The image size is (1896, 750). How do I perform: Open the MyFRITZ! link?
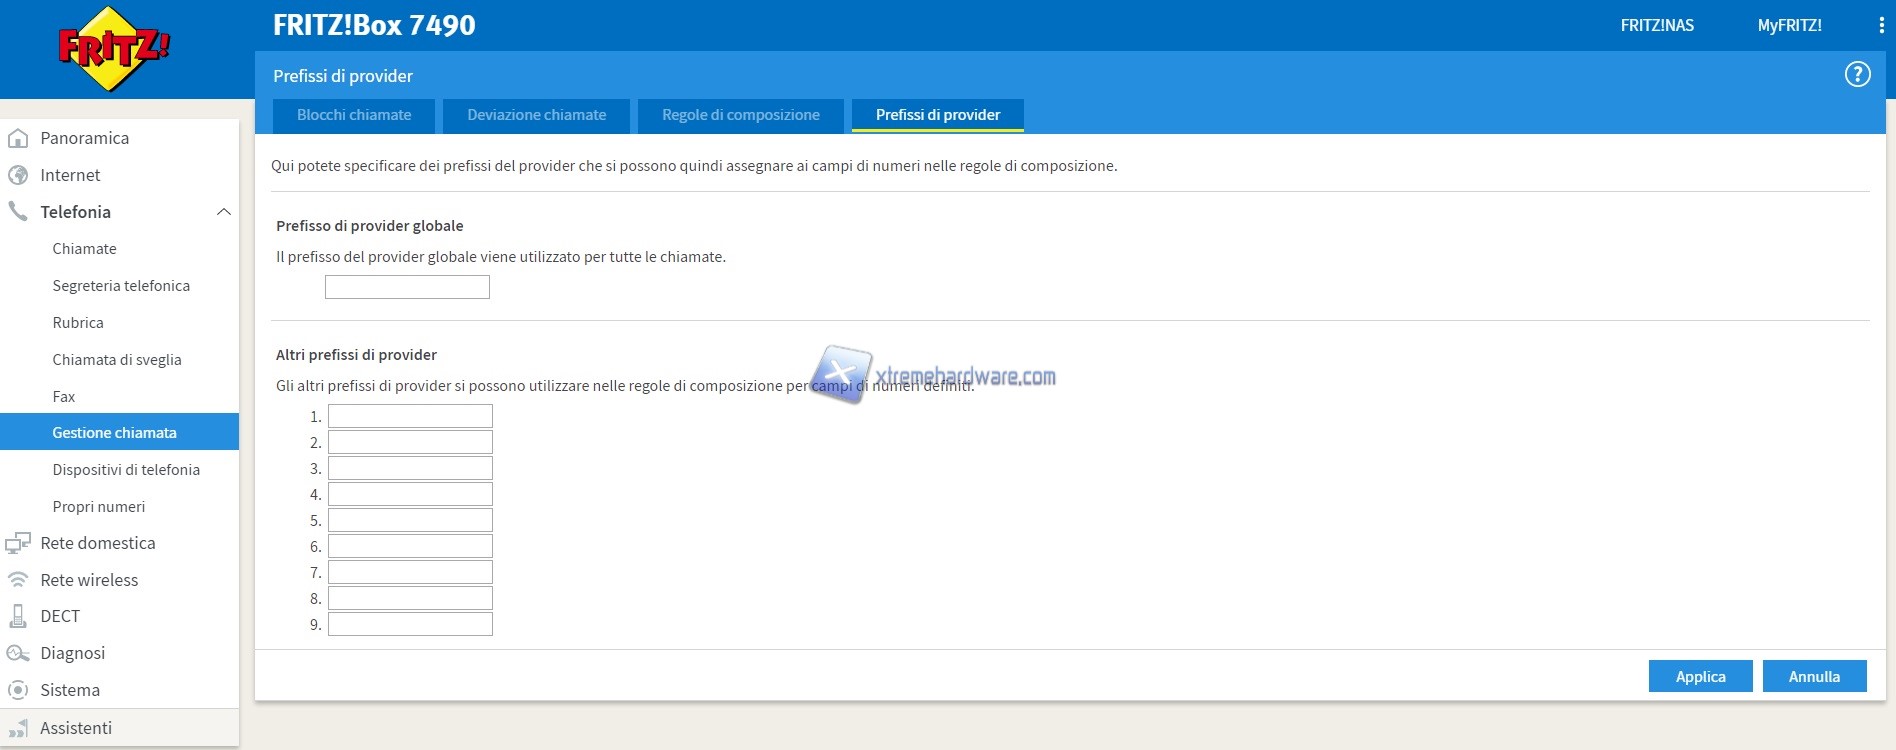pos(1789,26)
